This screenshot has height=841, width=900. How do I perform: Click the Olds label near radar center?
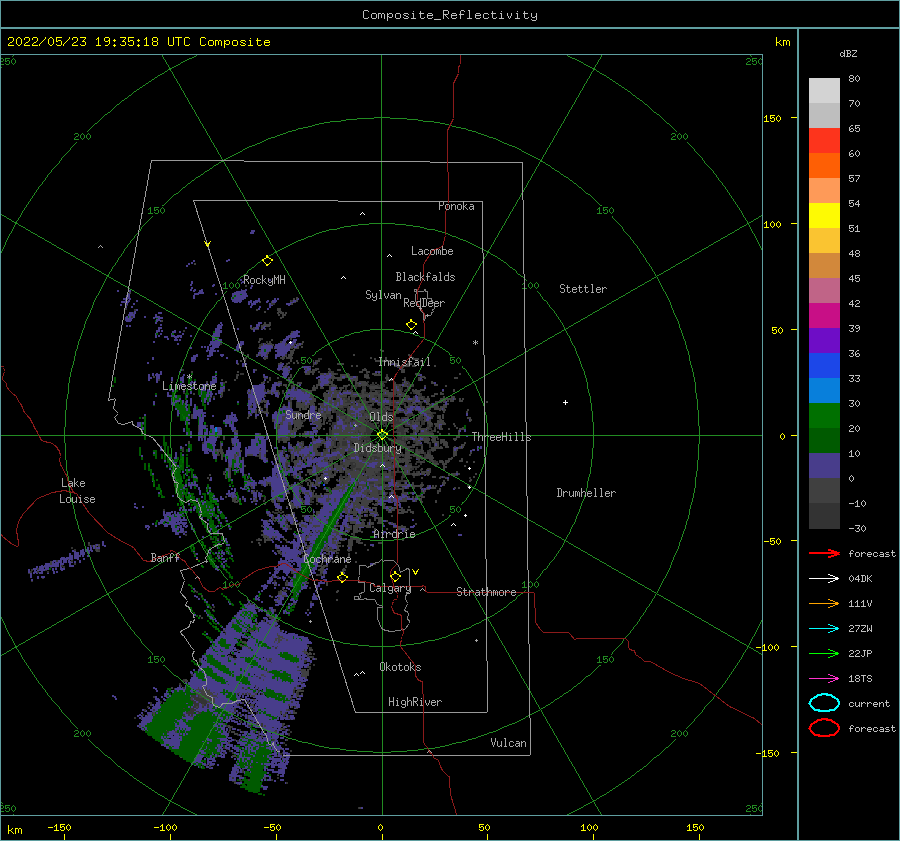click(x=381, y=417)
